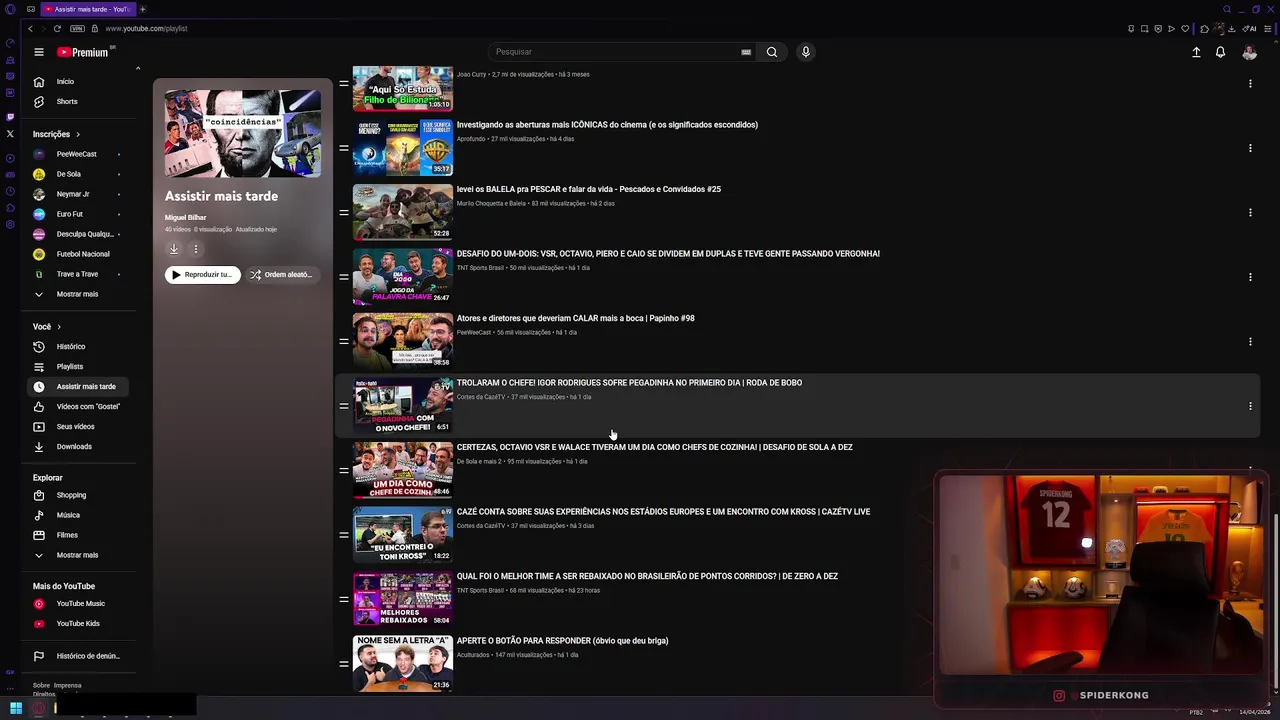The width and height of the screenshot is (1280, 720).
Task: Expand the Inscrições section chevron
Action: [x=78, y=134]
